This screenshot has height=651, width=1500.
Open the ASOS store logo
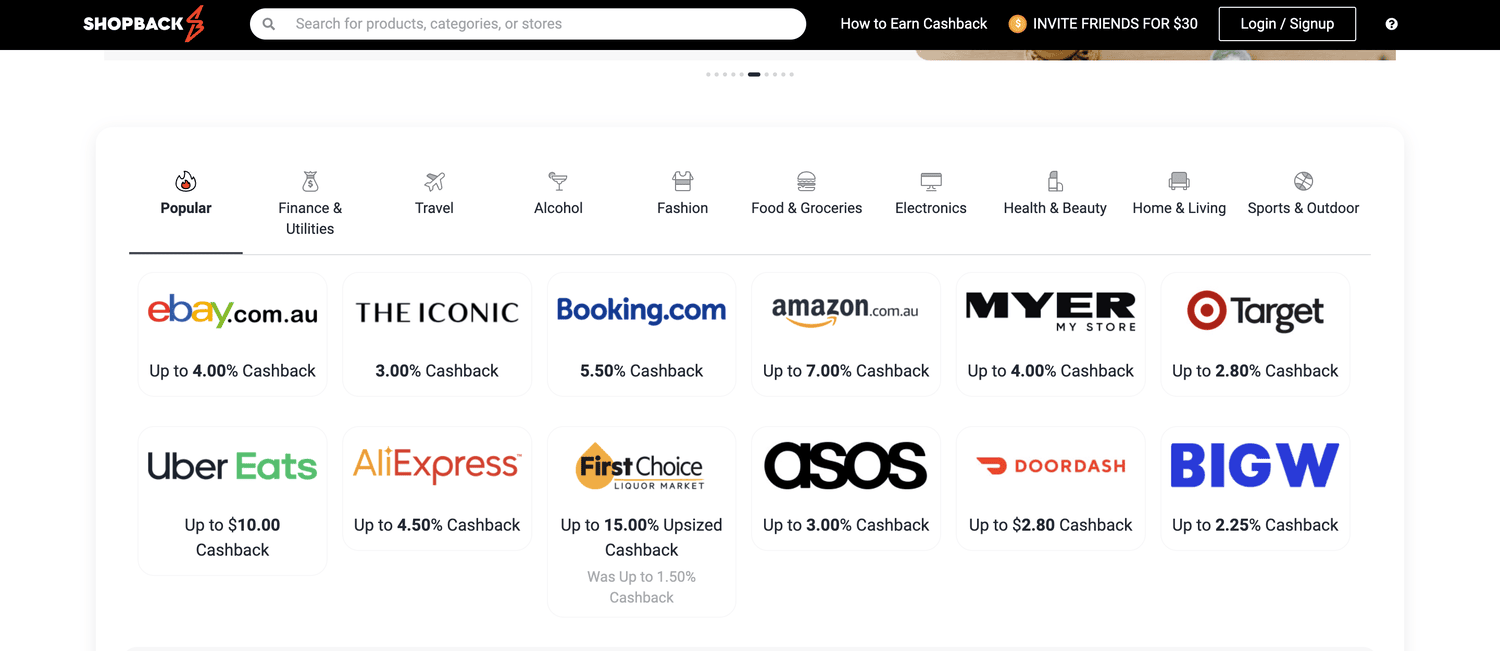point(846,466)
